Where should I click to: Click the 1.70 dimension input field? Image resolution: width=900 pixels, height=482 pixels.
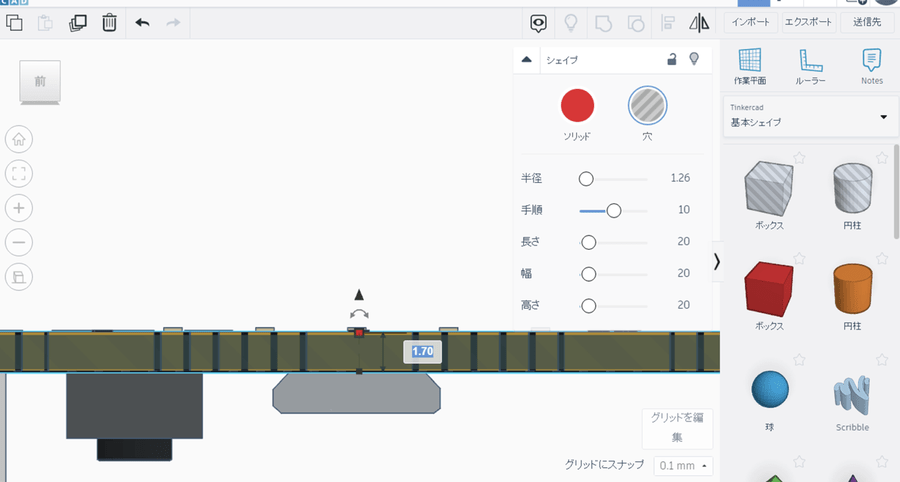coord(422,351)
